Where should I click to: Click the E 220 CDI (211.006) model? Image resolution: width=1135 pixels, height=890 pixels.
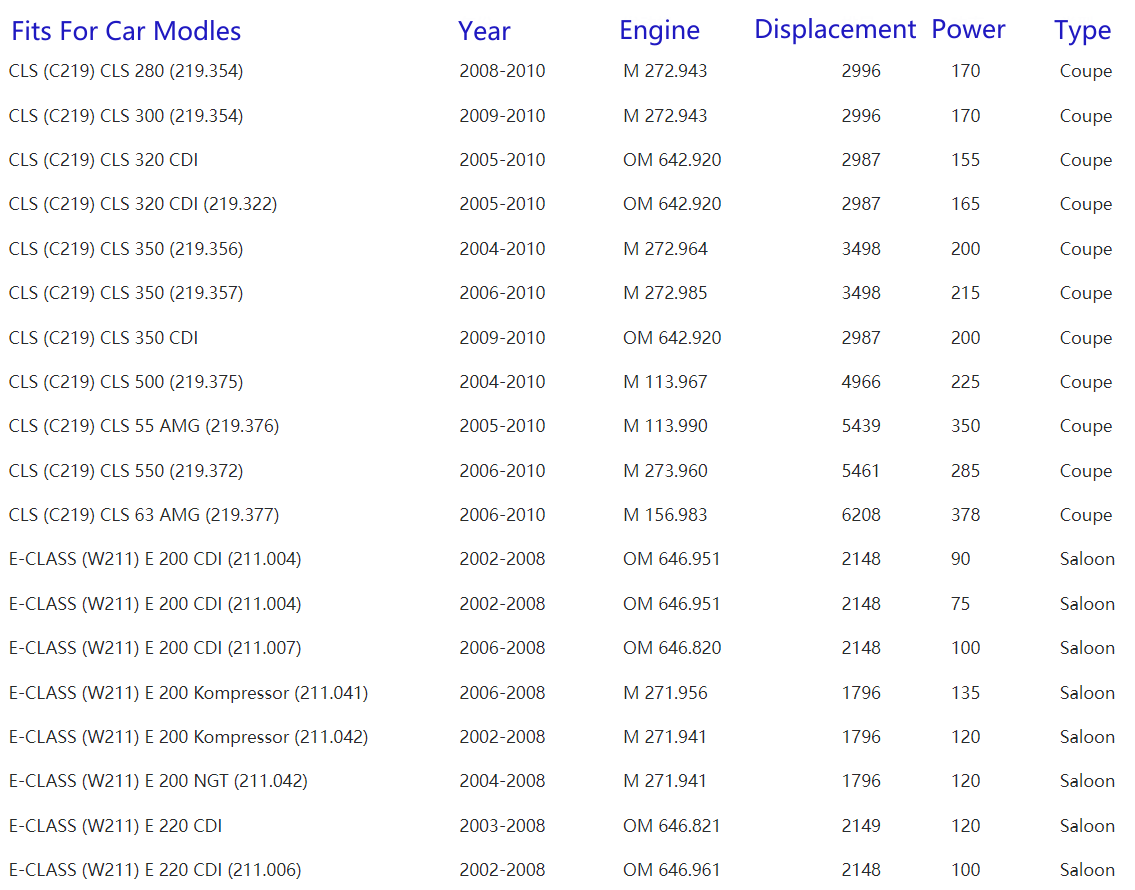click(155, 870)
